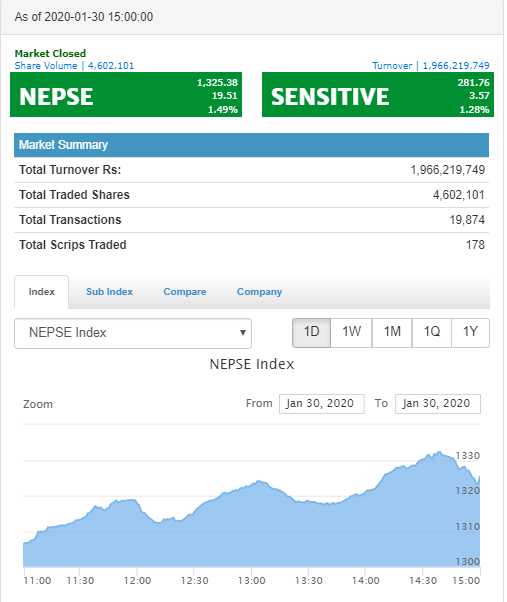Click the 11:00 chart axis label
This screenshot has height=602, width=507.
click(x=37, y=580)
